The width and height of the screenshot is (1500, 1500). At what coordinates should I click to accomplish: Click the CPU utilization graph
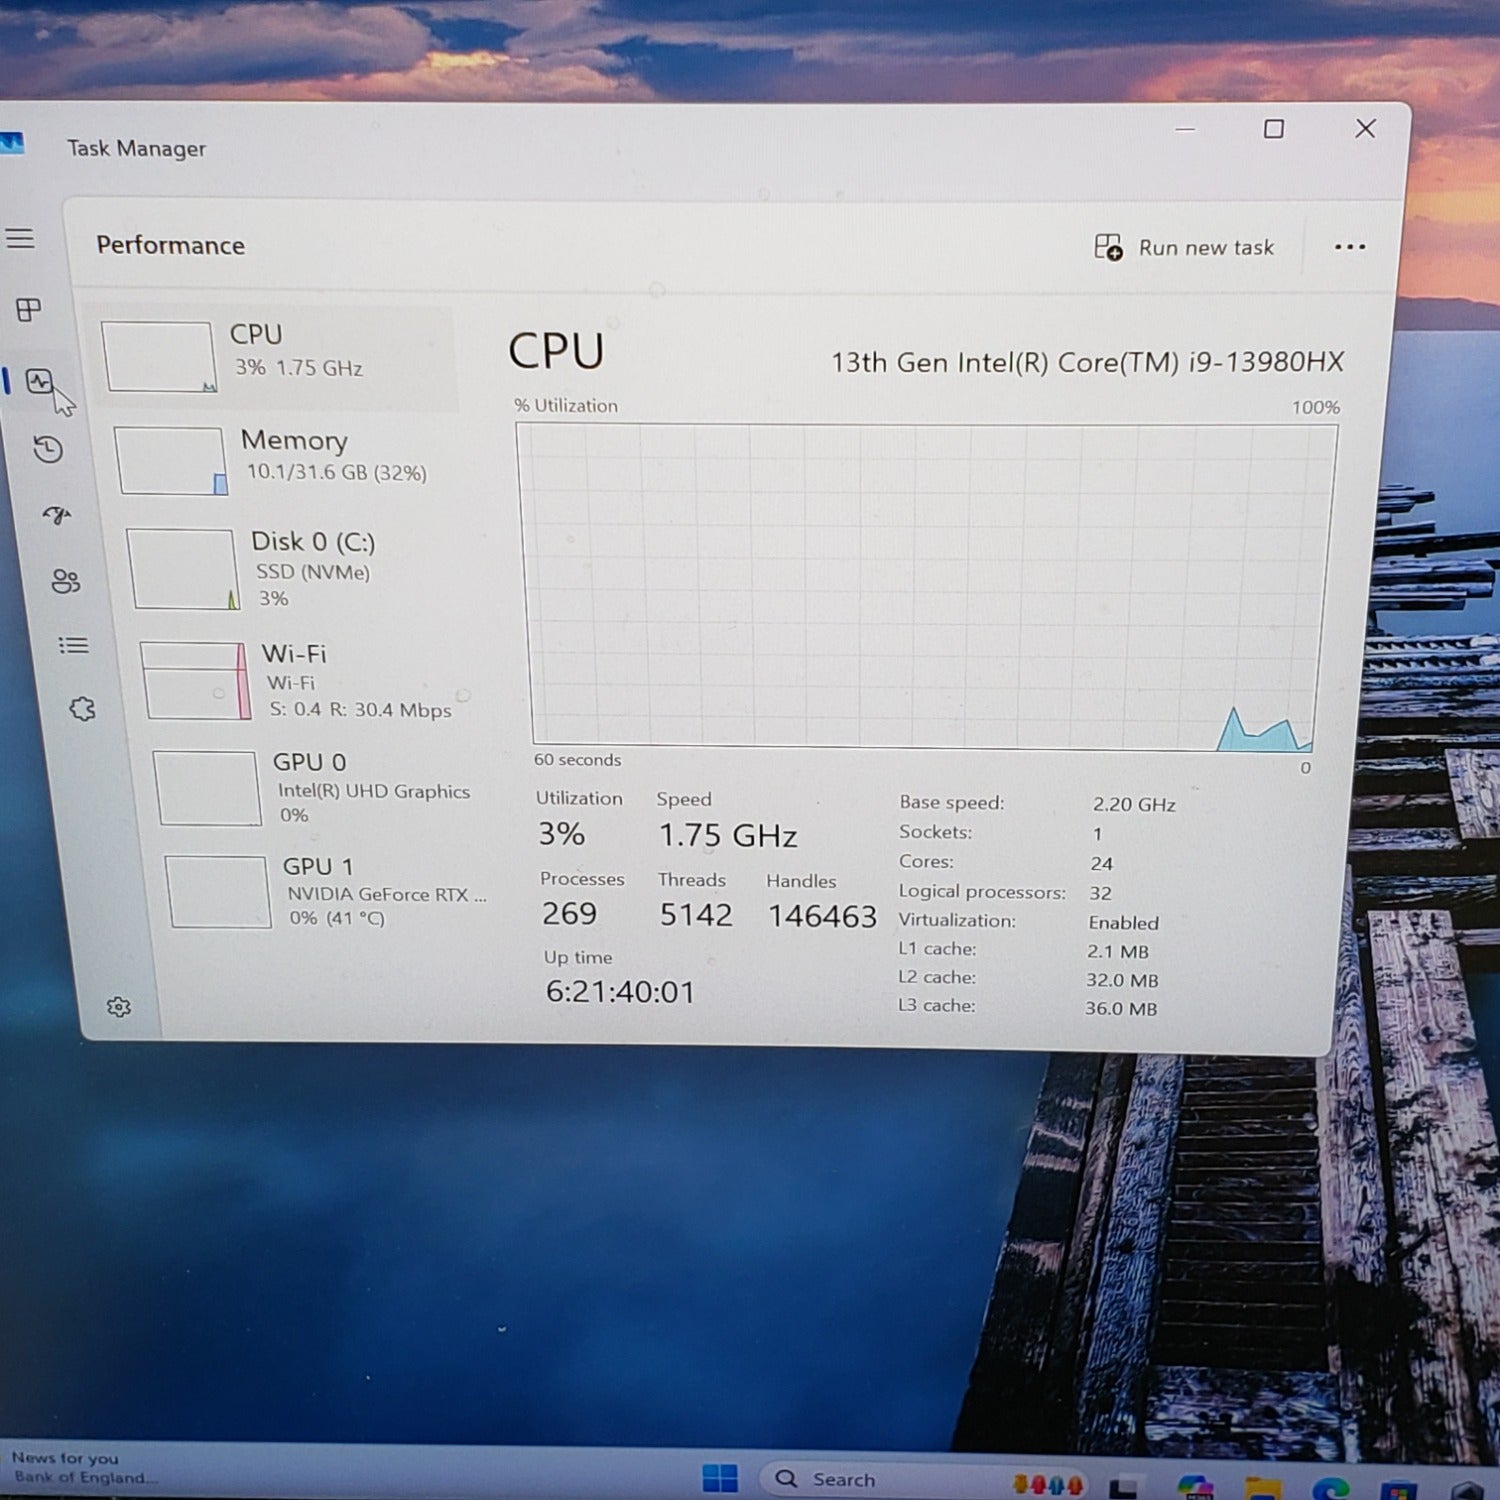click(x=925, y=585)
